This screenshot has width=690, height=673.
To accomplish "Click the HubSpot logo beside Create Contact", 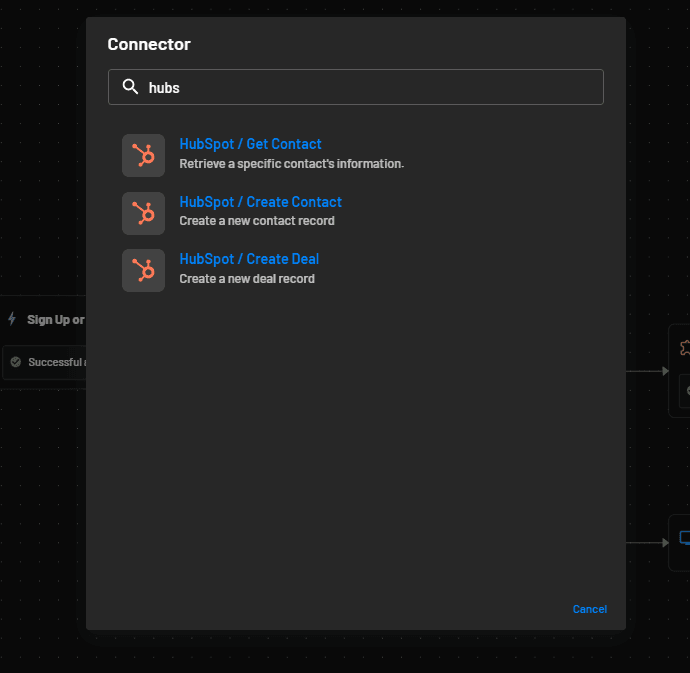I will [143, 213].
